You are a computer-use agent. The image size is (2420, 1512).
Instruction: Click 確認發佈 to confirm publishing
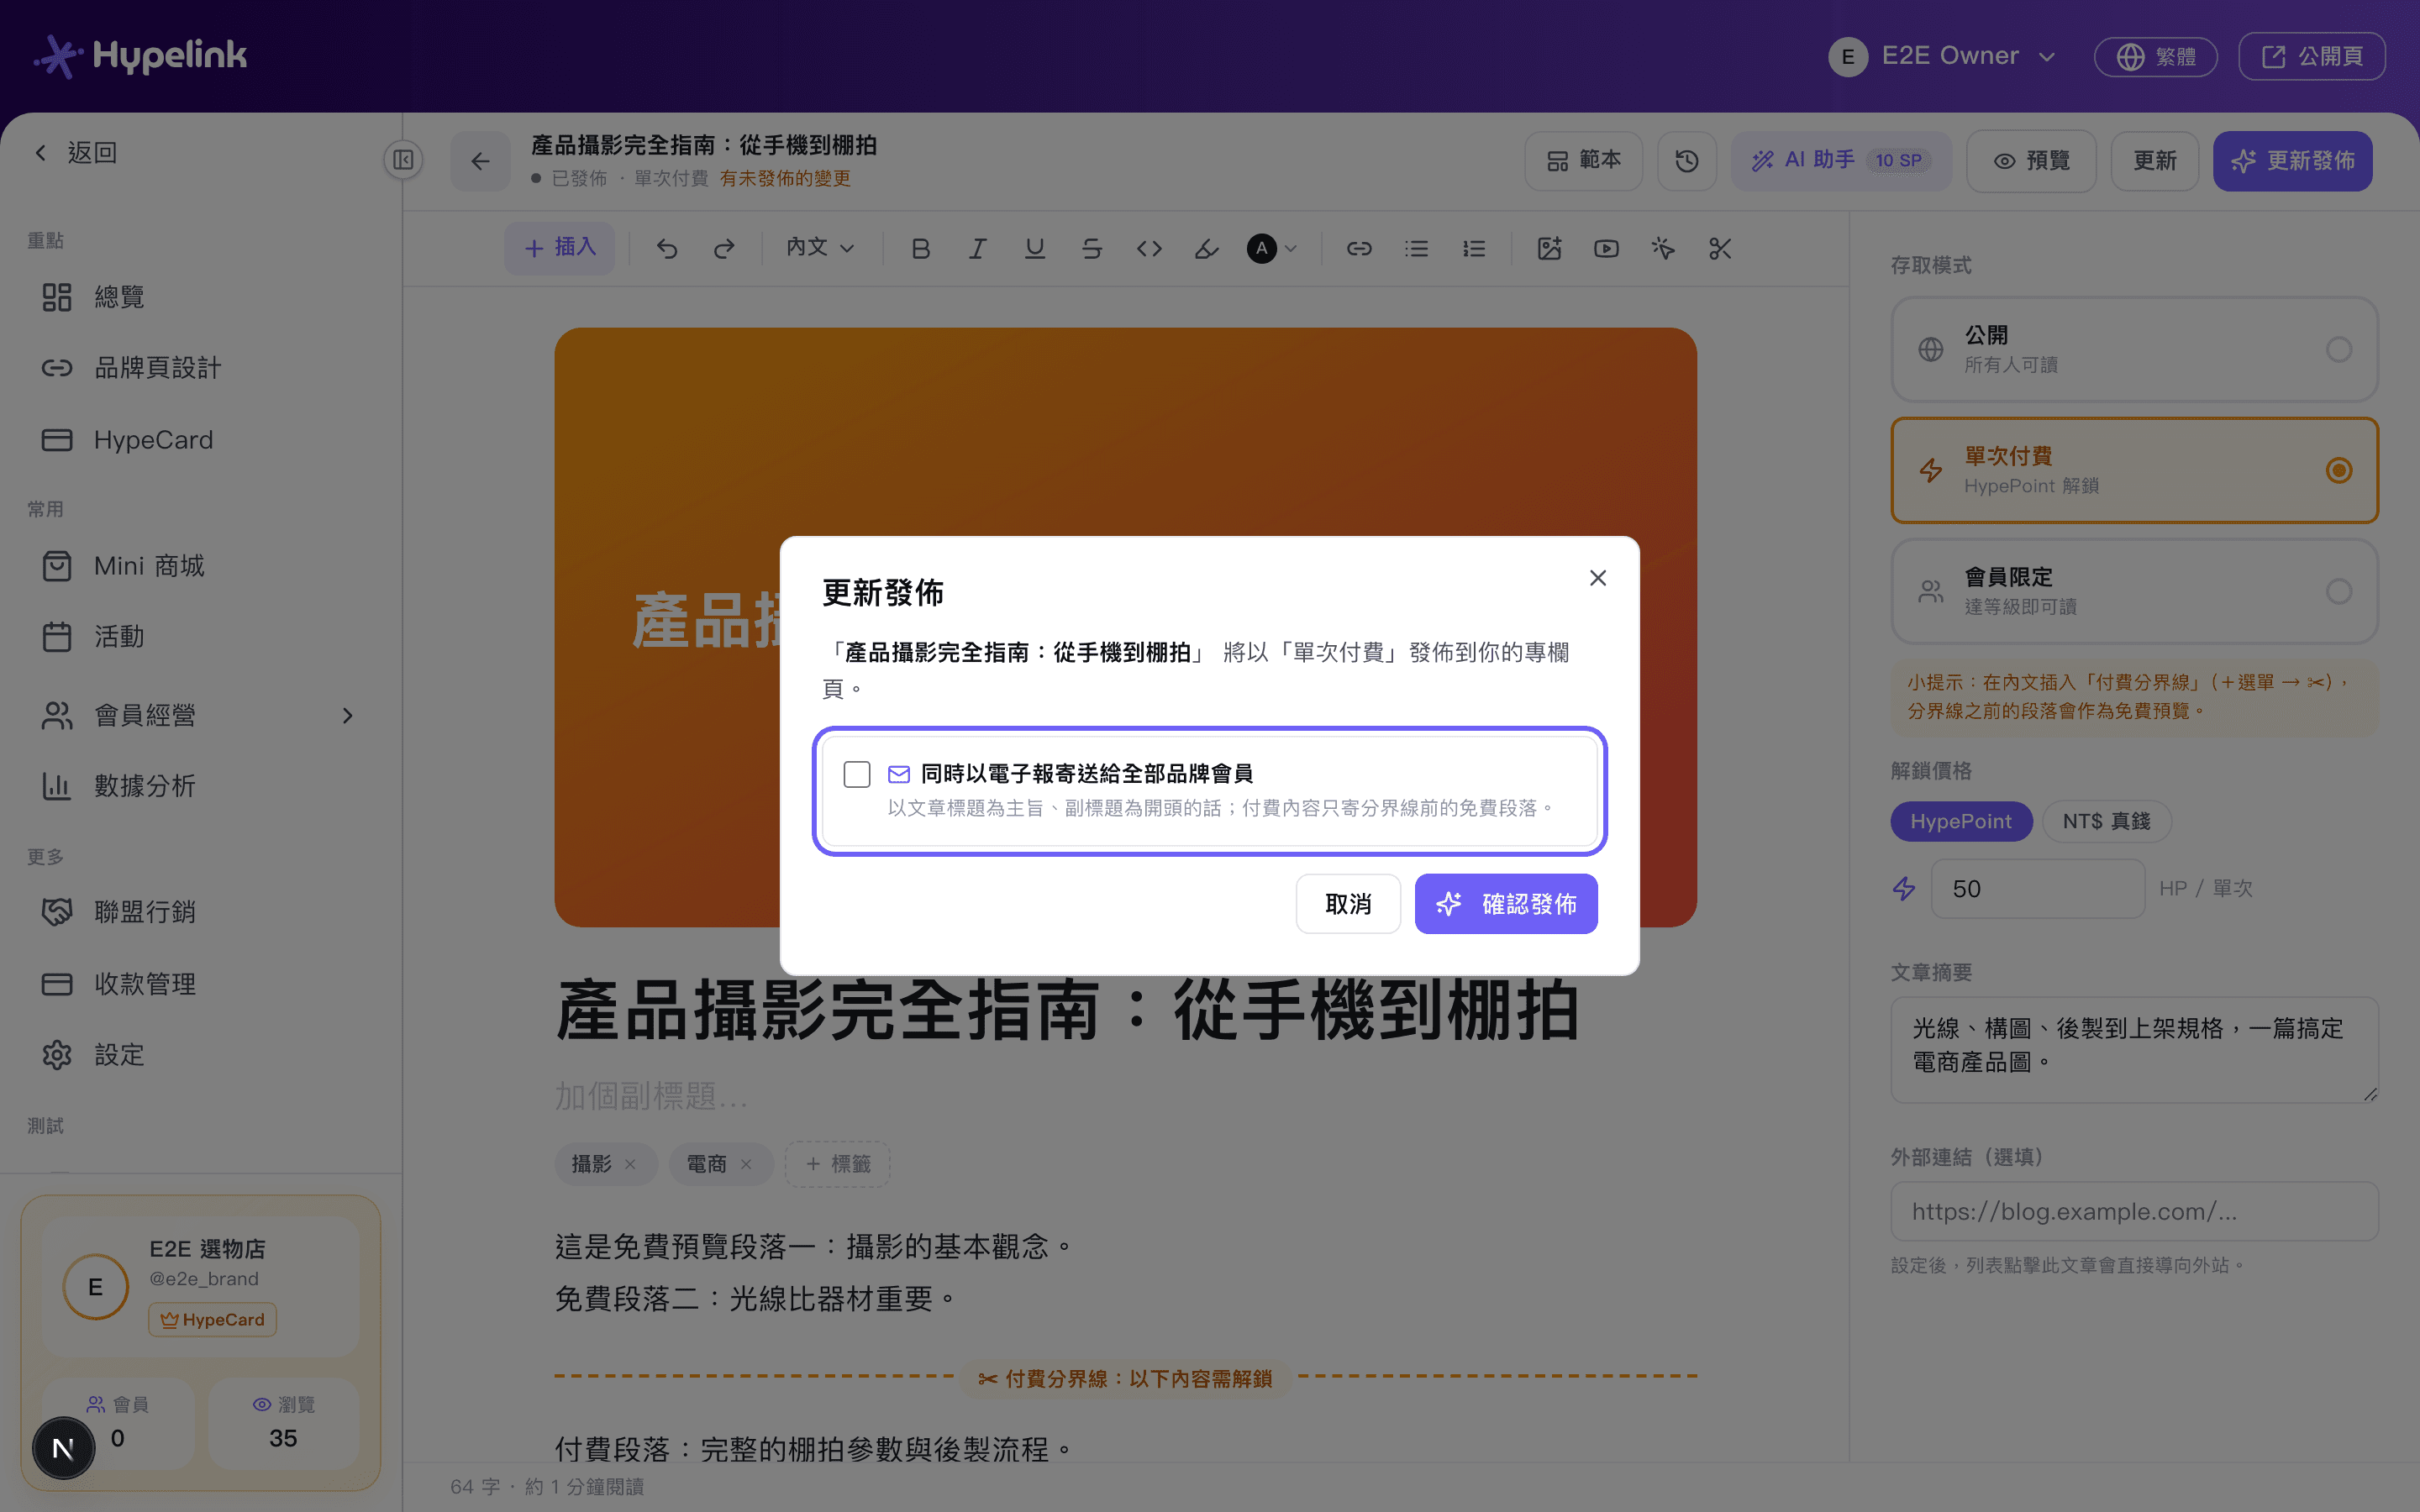pyautogui.click(x=1506, y=904)
